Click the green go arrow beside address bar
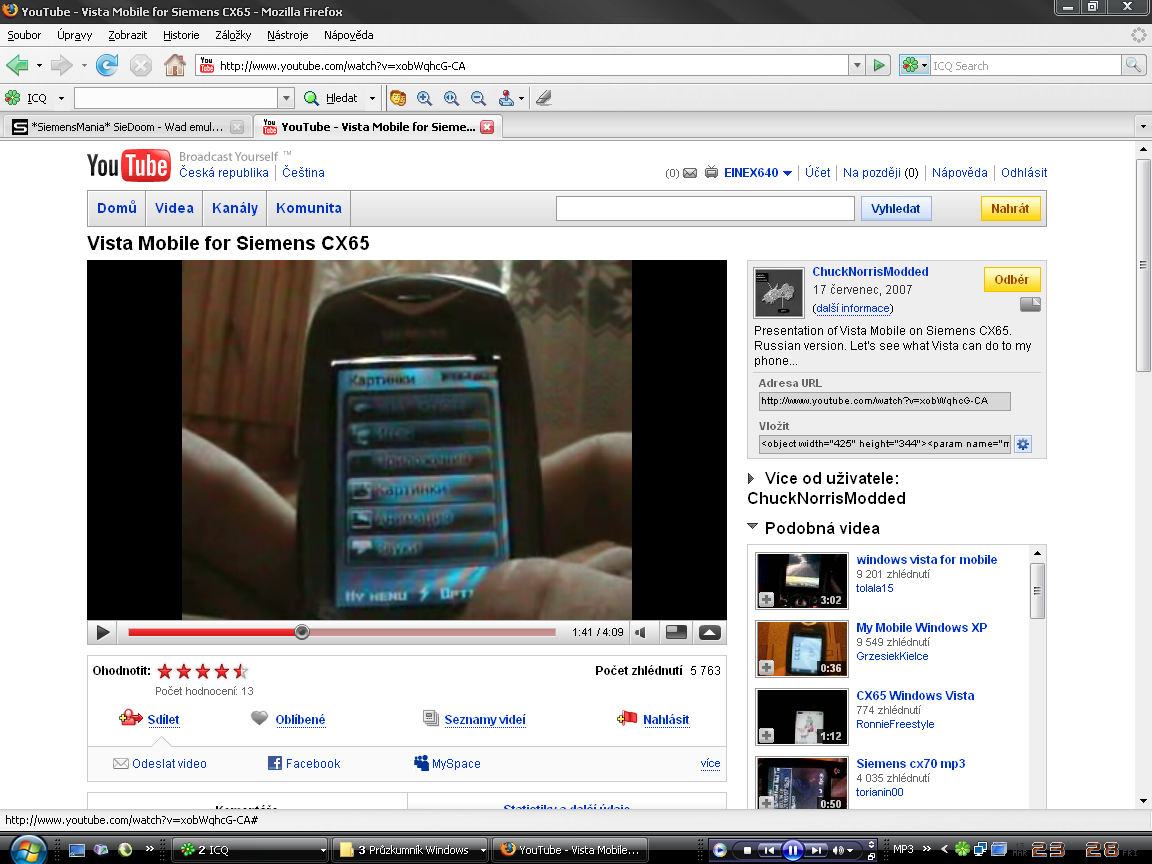This screenshot has height=864, width=1152. [x=879, y=65]
